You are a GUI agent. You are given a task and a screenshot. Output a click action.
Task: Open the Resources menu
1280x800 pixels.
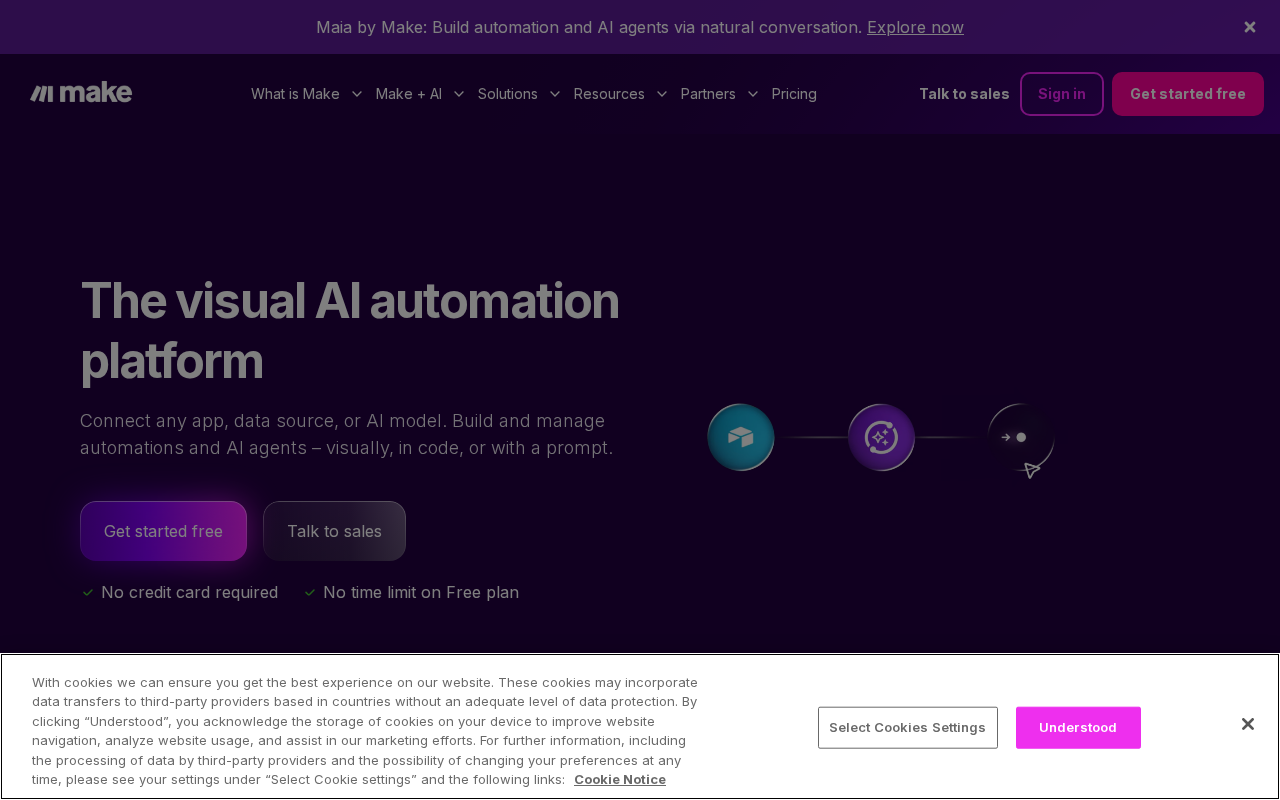[x=609, y=94]
